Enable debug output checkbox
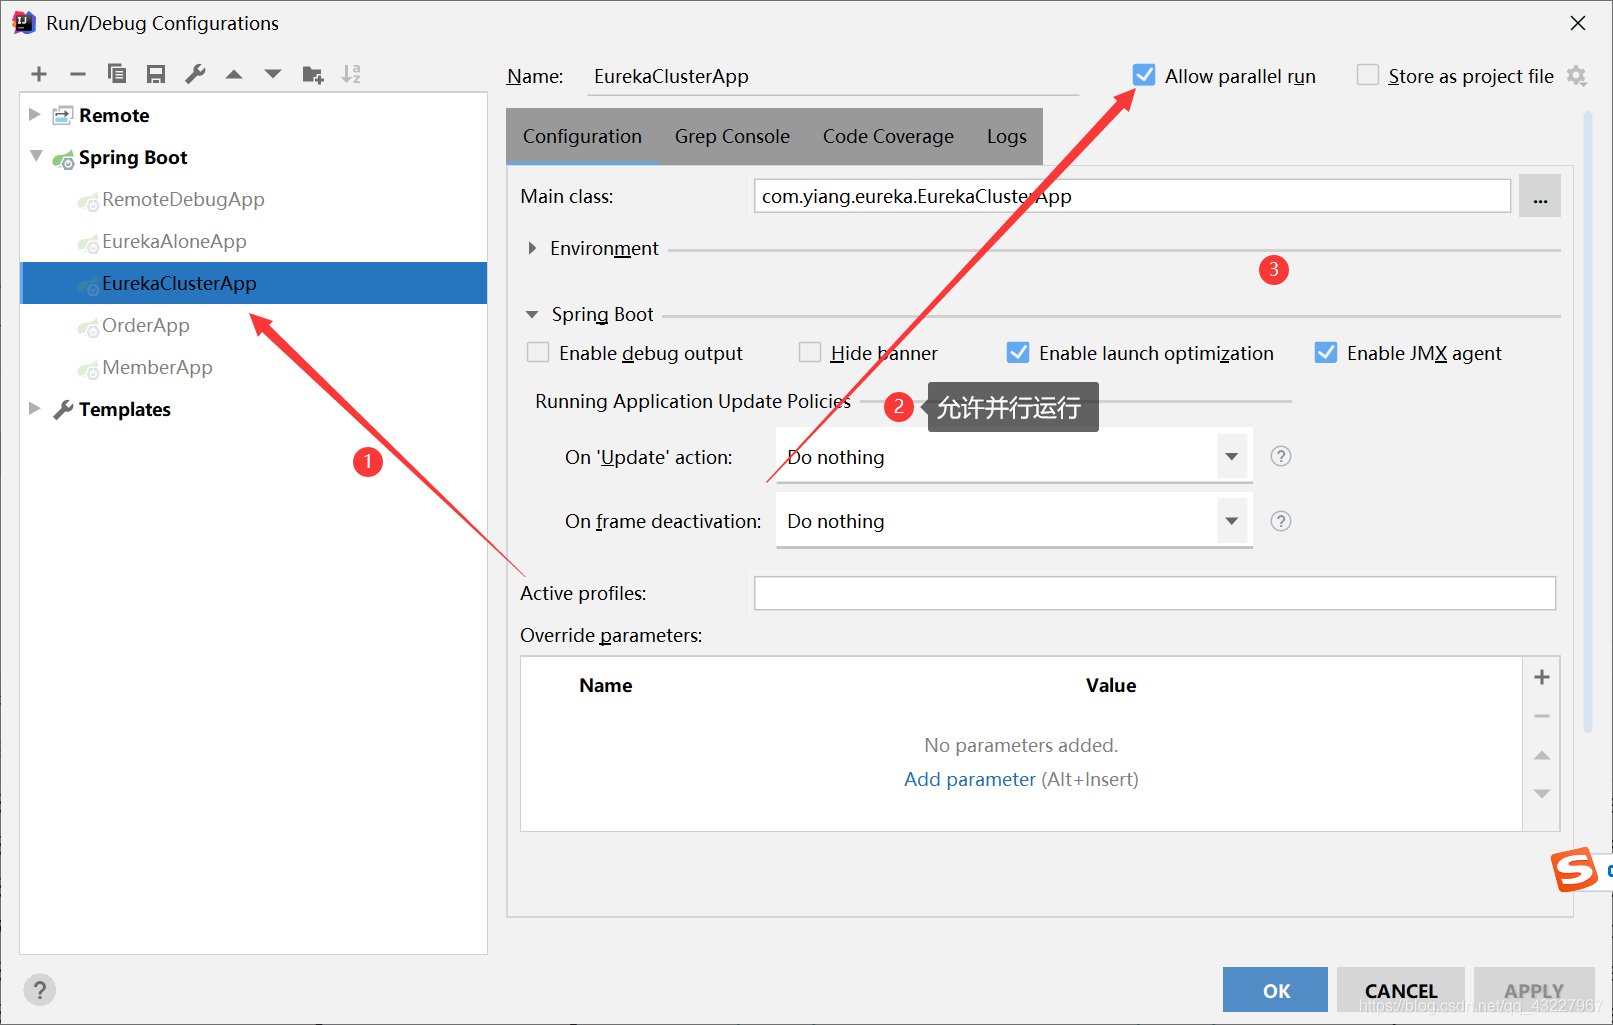The height and width of the screenshot is (1025, 1613). pos(538,352)
